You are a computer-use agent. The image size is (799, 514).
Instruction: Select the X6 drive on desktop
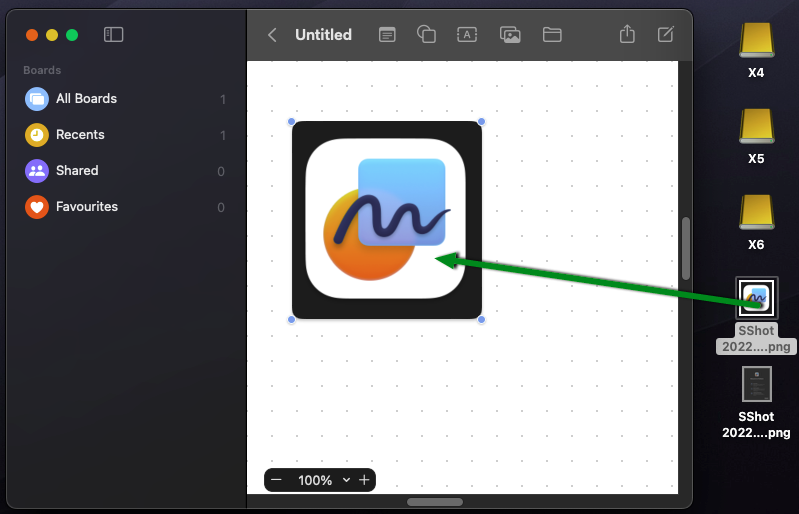(756, 223)
